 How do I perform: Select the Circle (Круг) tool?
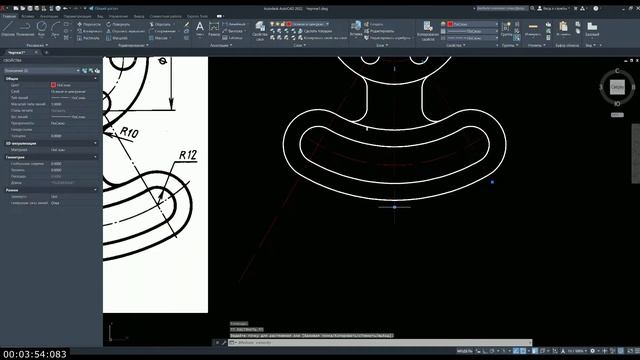42,29
